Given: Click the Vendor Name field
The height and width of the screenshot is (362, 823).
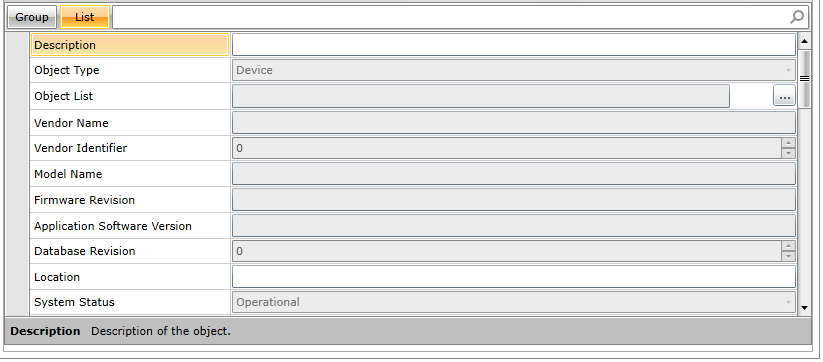Looking at the screenshot, I should point(514,123).
